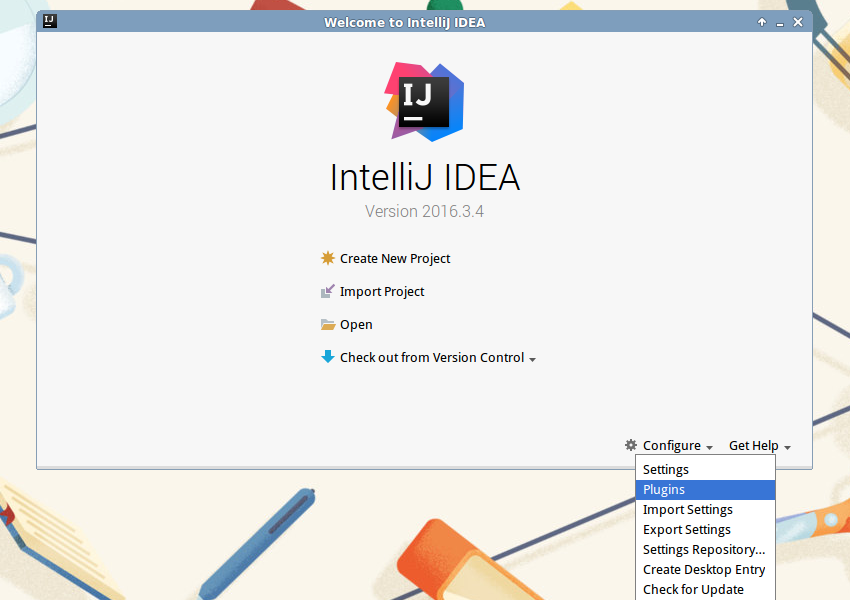Viewport: 850px width, 600px height.
Task: Select Settings from Configure menu
Action: click(705, 469)
